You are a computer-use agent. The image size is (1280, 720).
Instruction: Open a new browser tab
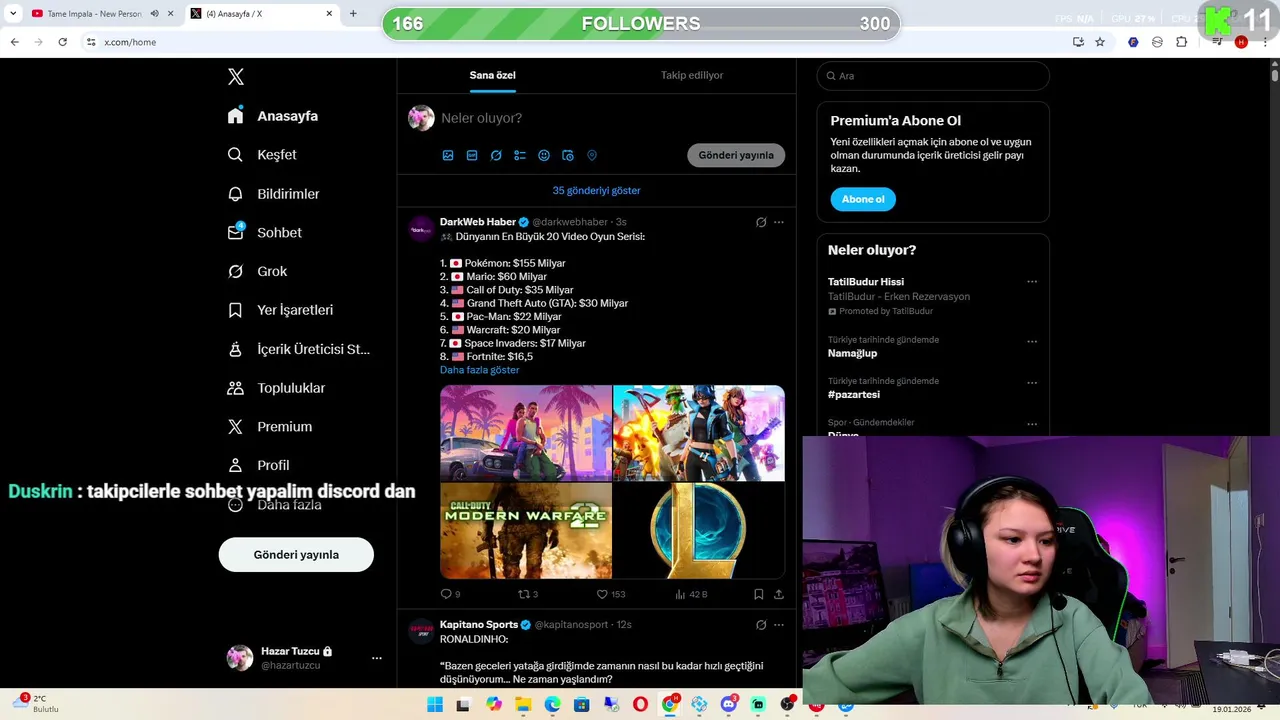(353, 14)
